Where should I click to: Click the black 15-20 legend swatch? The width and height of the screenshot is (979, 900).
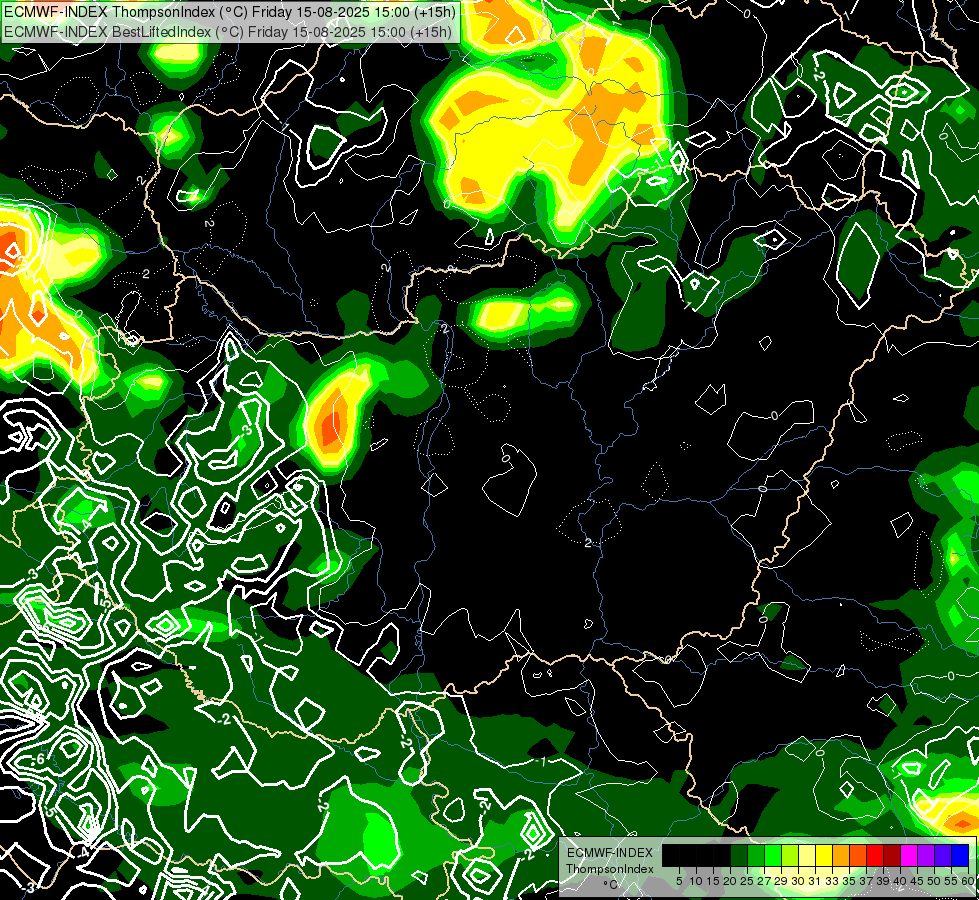click(722, 855)
